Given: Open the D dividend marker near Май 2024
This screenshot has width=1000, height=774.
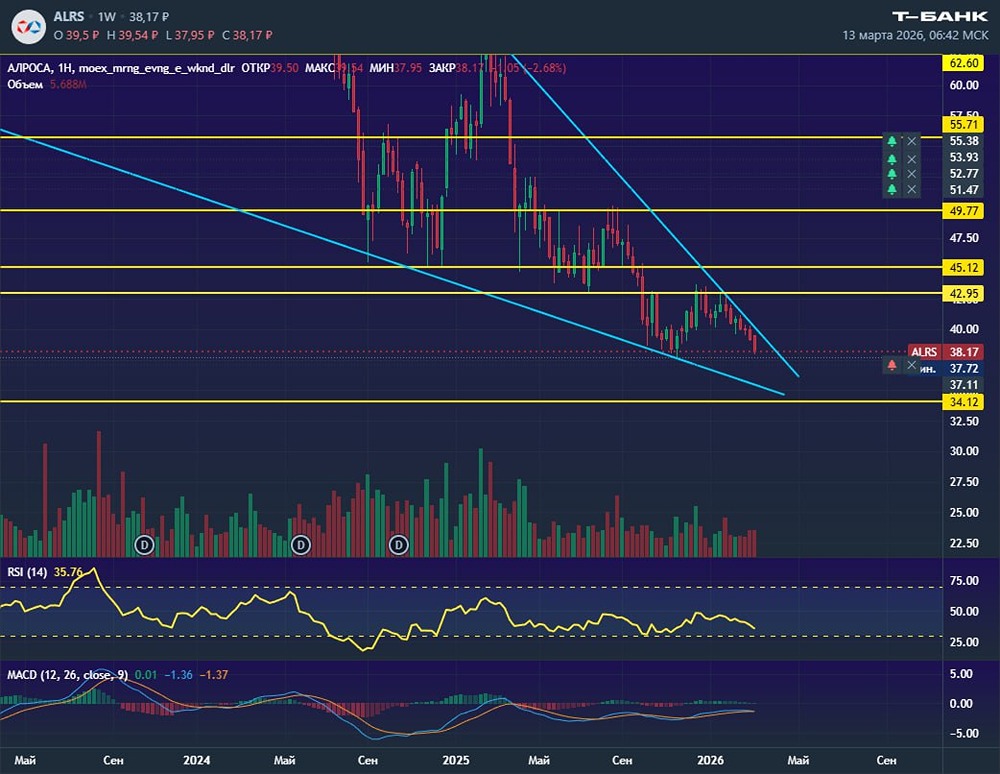Looking at the screenshot, I should (301, 545).
